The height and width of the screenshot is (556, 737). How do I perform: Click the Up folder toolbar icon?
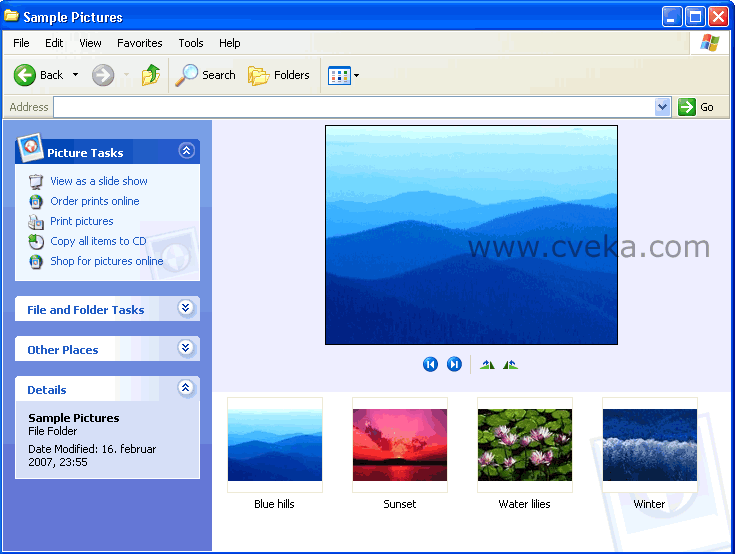(x=151, y=75)
